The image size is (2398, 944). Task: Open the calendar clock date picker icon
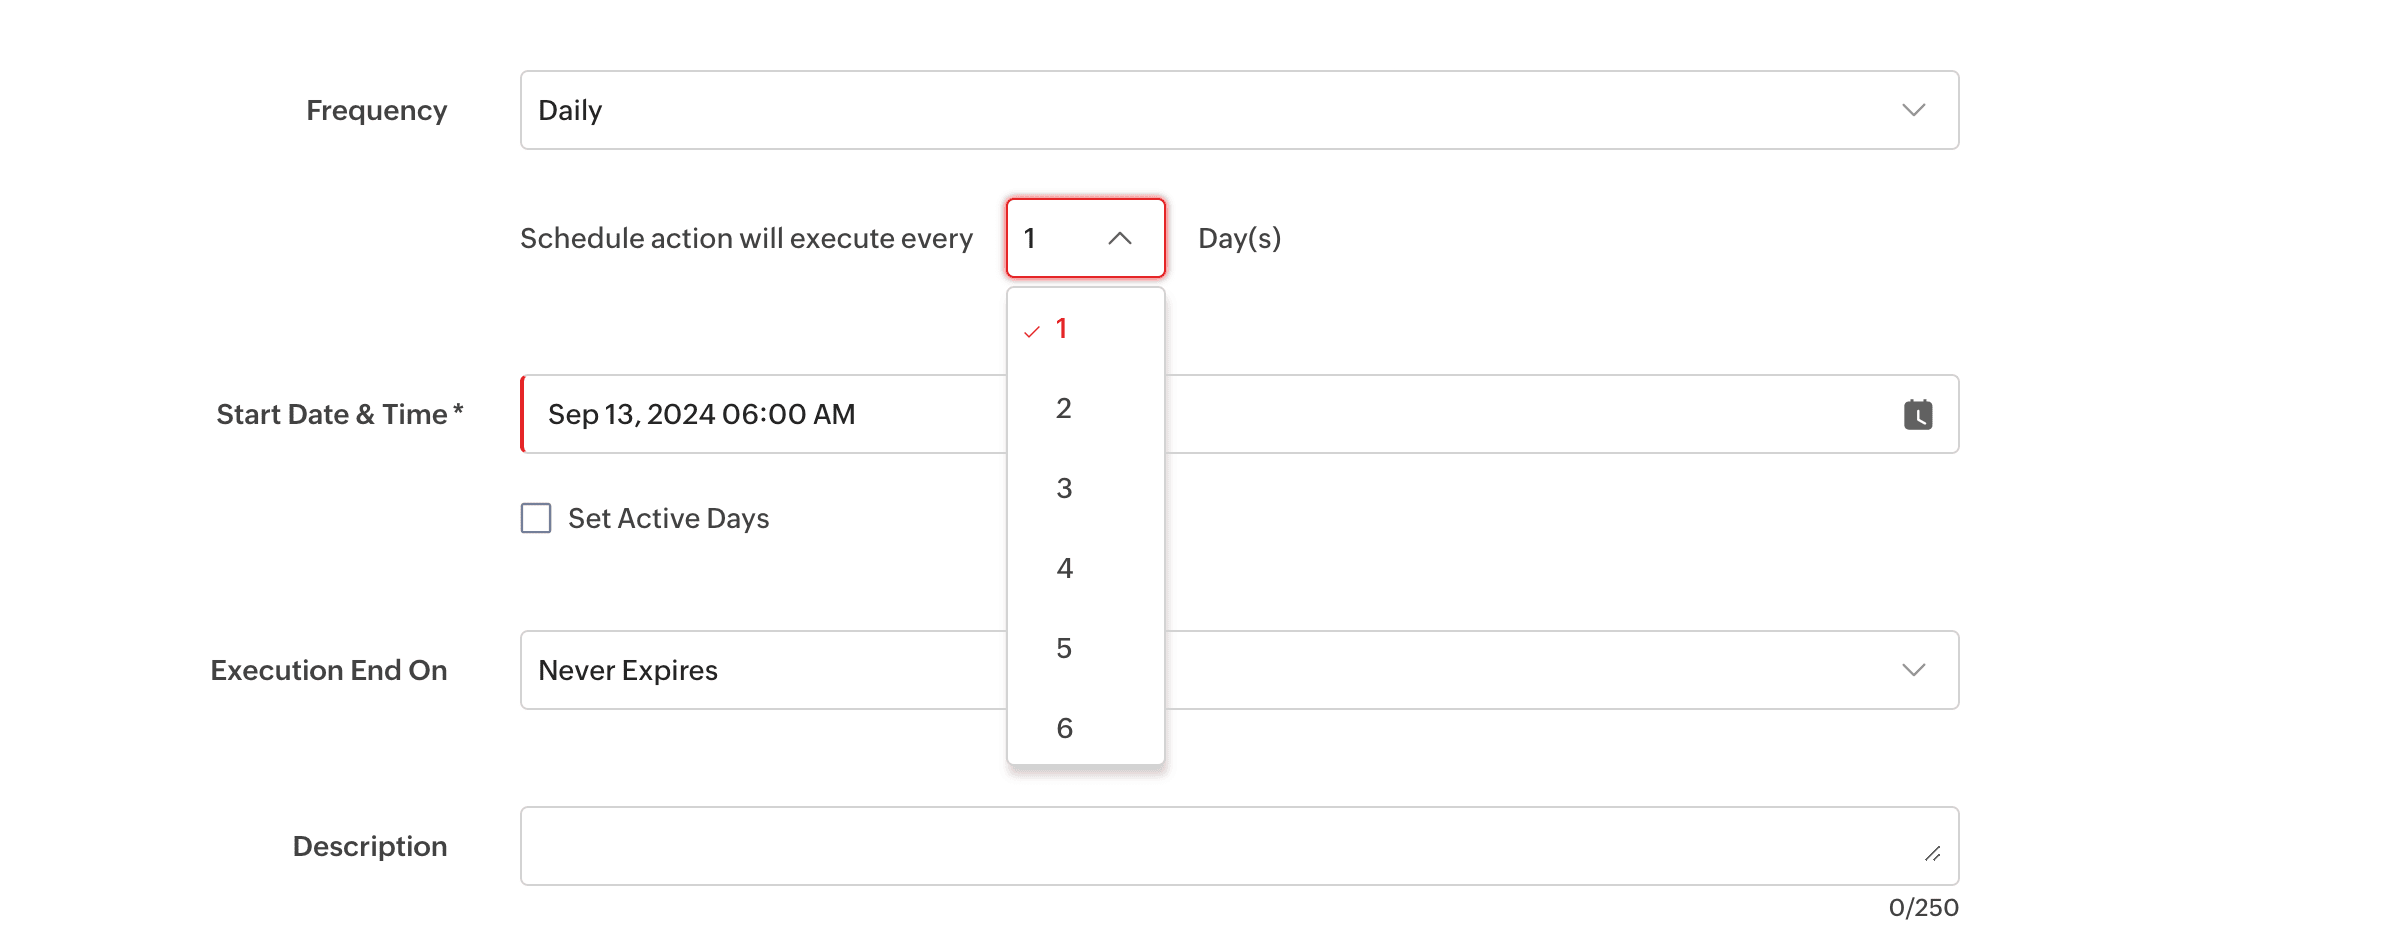click(x=1917, y=414)
